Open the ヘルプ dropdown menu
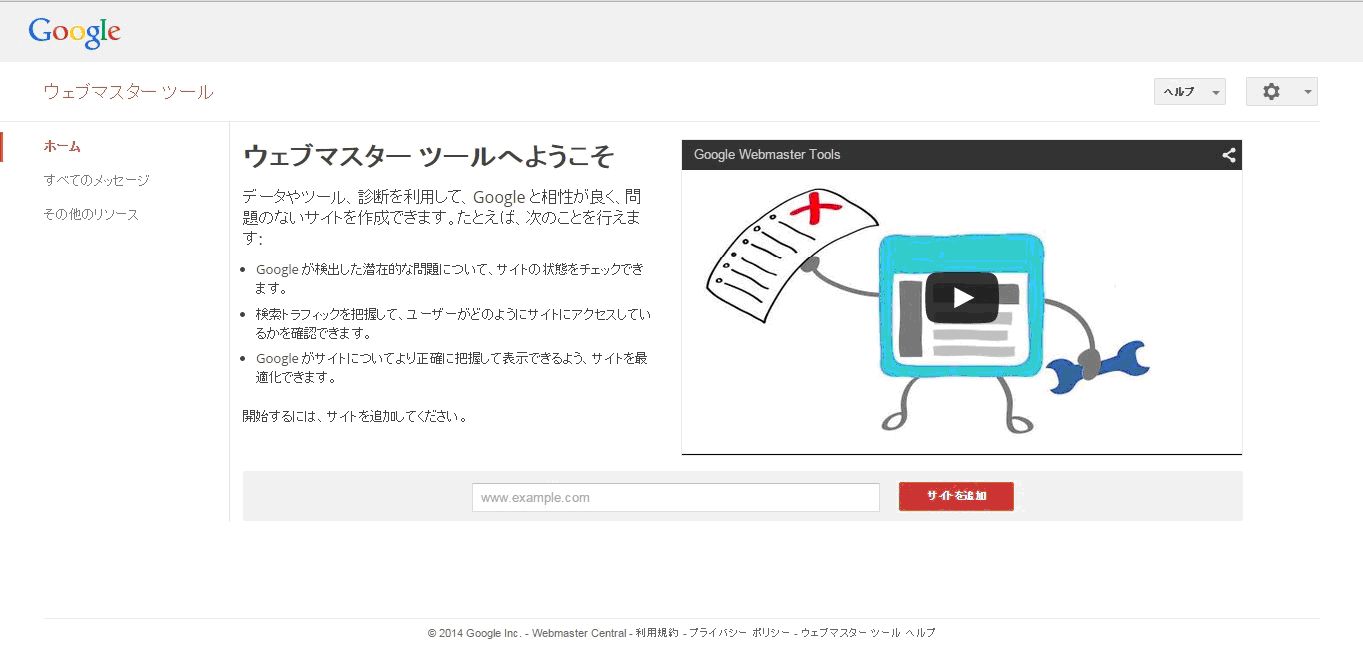This screenshot has height=645, width=1363. [1189, 91]
